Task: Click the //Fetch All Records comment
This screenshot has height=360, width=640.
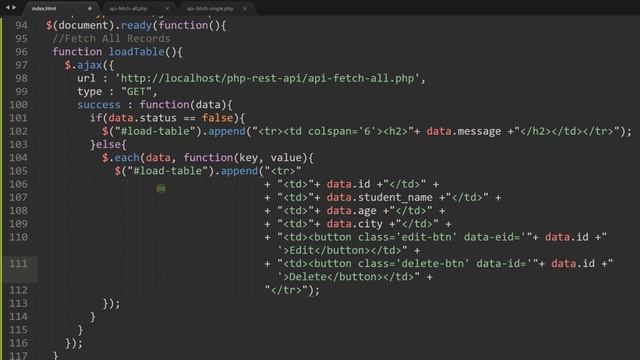Action: tap(111, 38)
